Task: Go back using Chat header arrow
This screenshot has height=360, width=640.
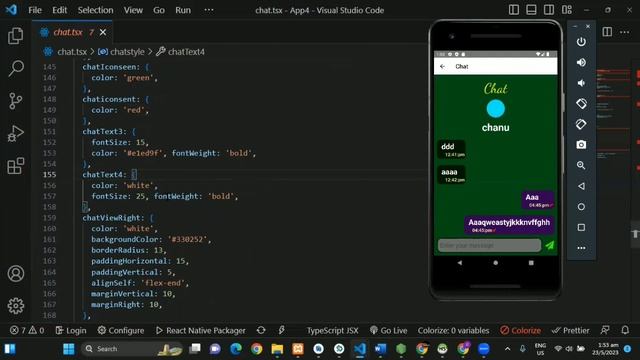Action: click(x=442, y=66)
